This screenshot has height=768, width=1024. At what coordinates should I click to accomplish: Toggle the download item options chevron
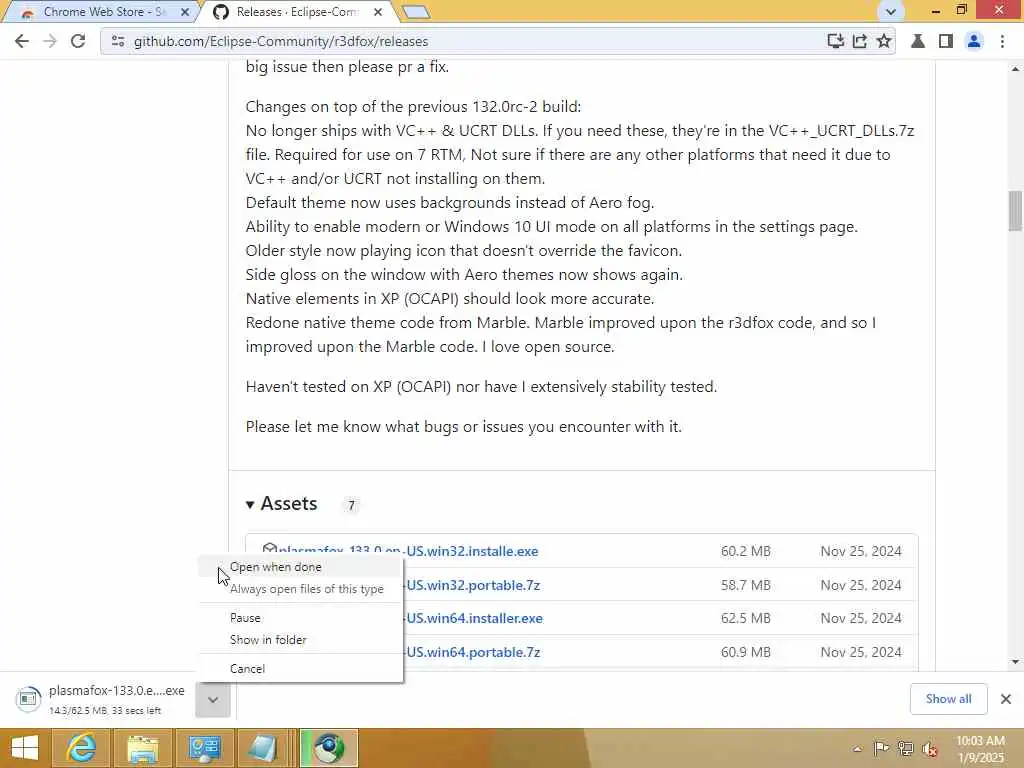point(213,699)
